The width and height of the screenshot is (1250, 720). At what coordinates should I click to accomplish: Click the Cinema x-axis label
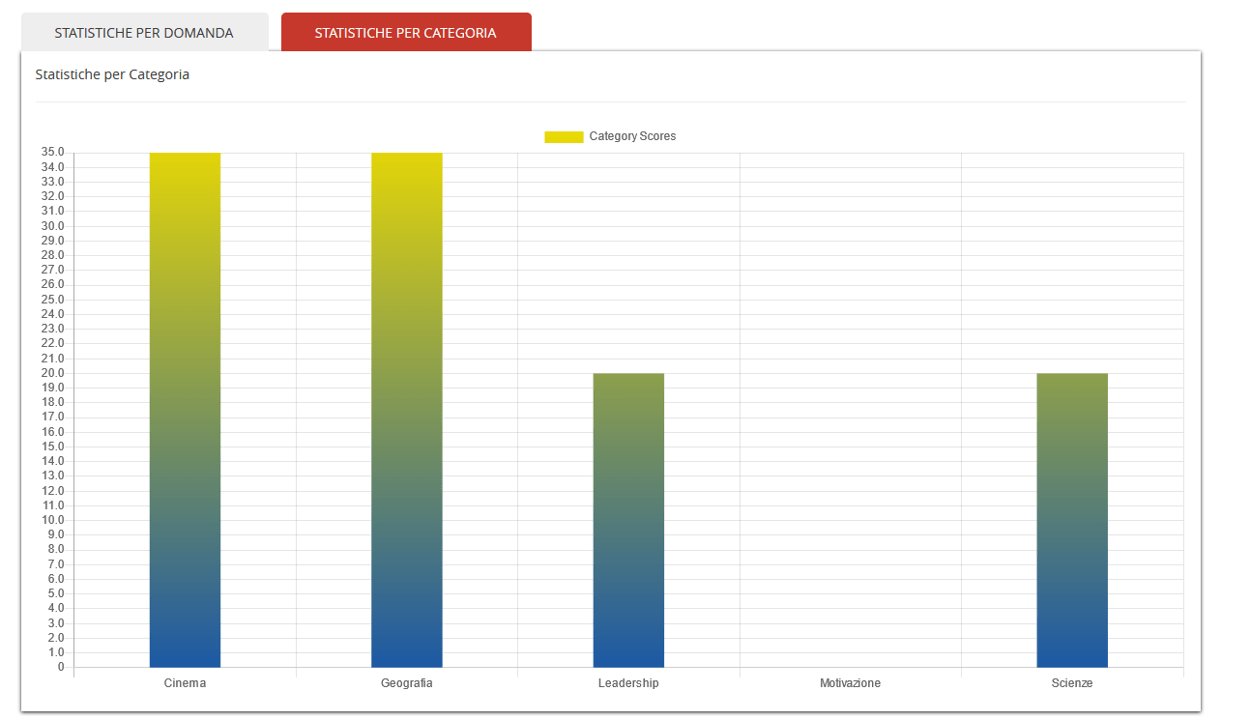(x=185, y=683)
